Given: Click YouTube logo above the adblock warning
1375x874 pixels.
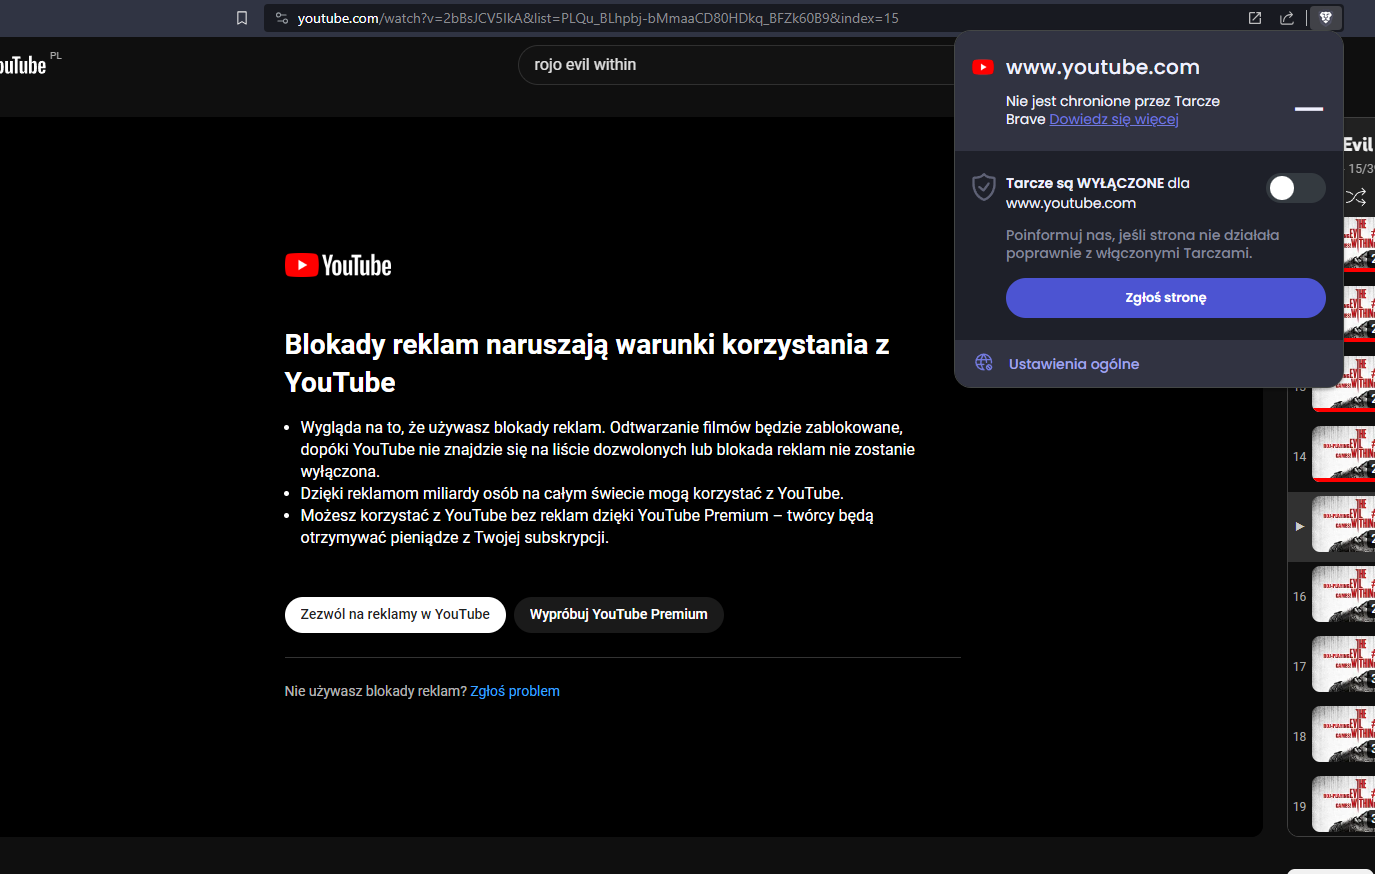Looking at the screenshot, I should pyautogui.click(x=338, y=265).
